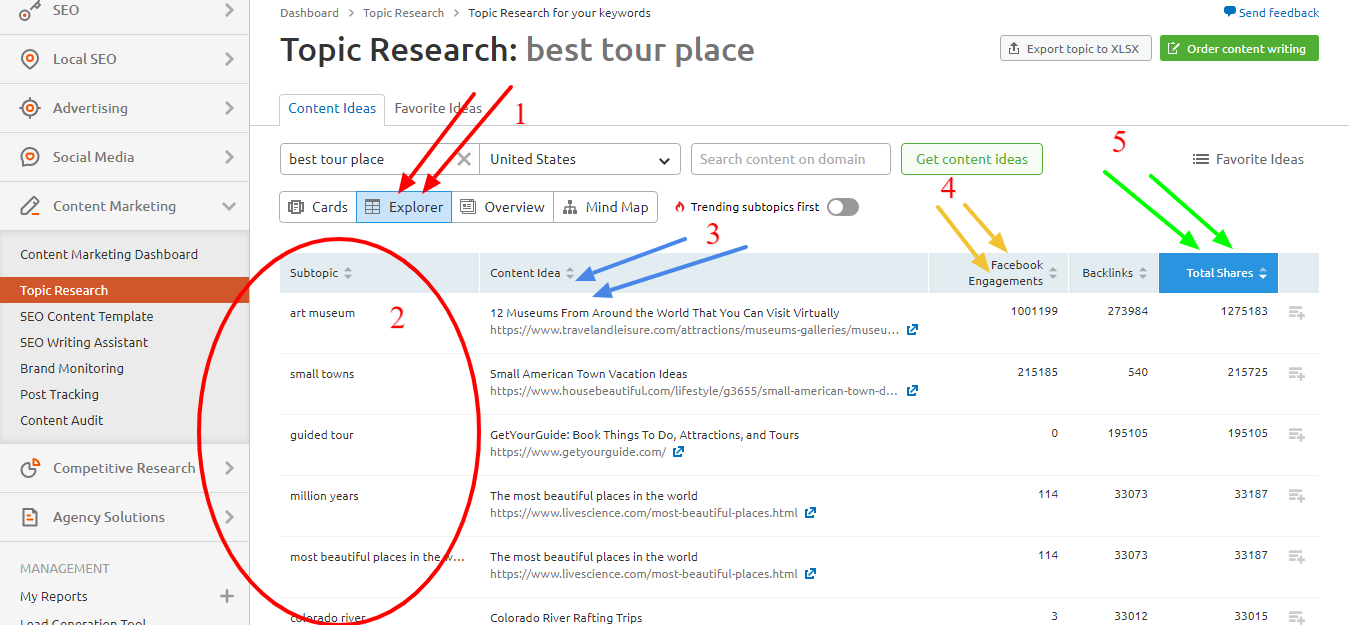Click the plus icon beside My Reports
Viewport: 1349px width, 625px height.
coord(227,596)
